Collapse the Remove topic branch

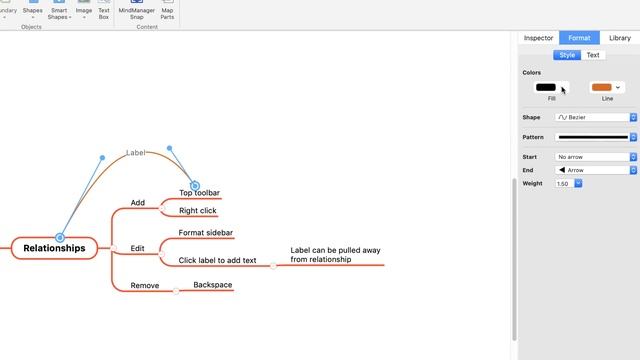point(176,291)
